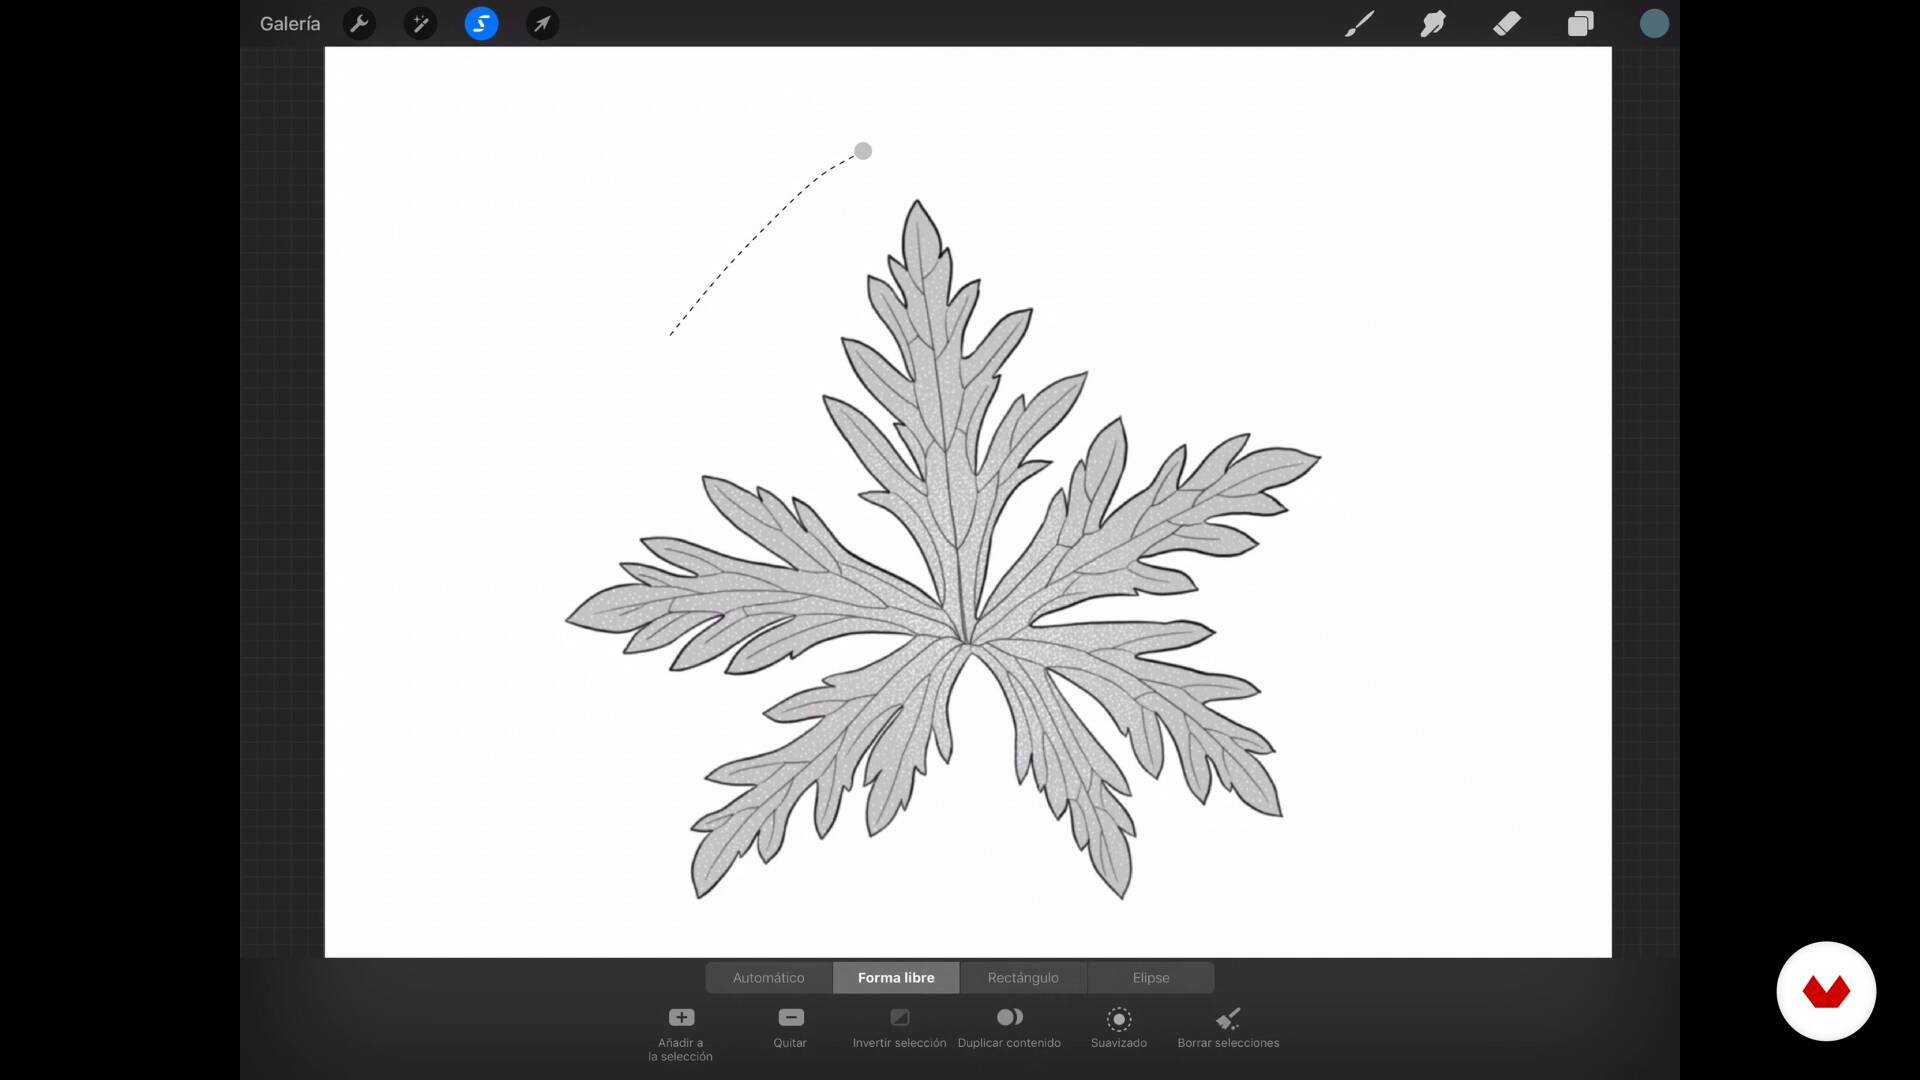
Task: Open the Layers panel
Action: 1580,23
